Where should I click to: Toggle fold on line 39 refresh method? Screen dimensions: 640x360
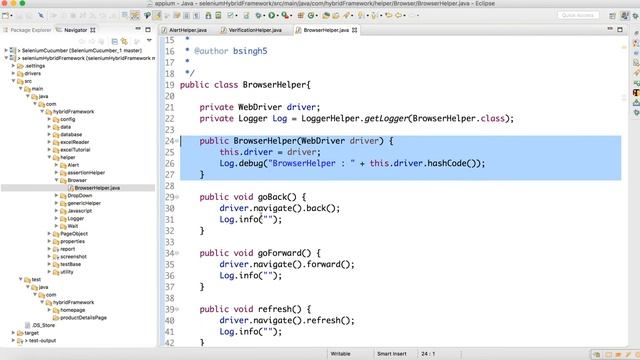click(177, 309)
